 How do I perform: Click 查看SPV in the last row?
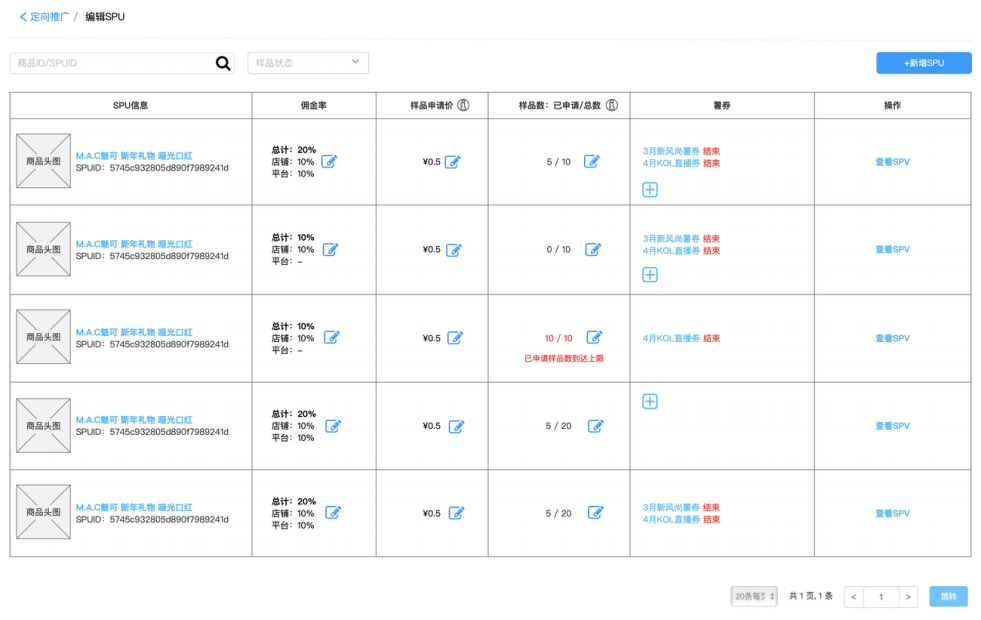892,514
